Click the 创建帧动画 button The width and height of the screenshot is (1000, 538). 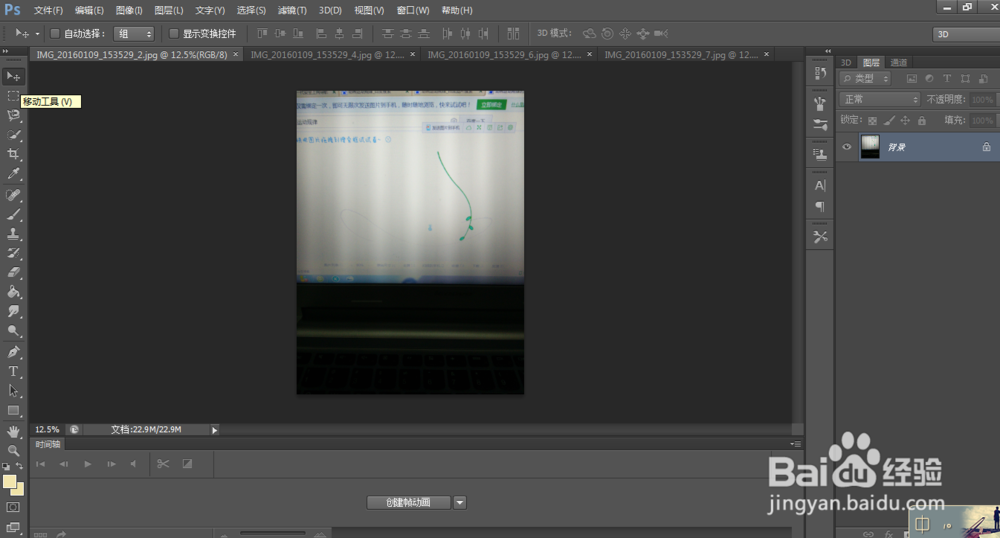pos(409,502)
